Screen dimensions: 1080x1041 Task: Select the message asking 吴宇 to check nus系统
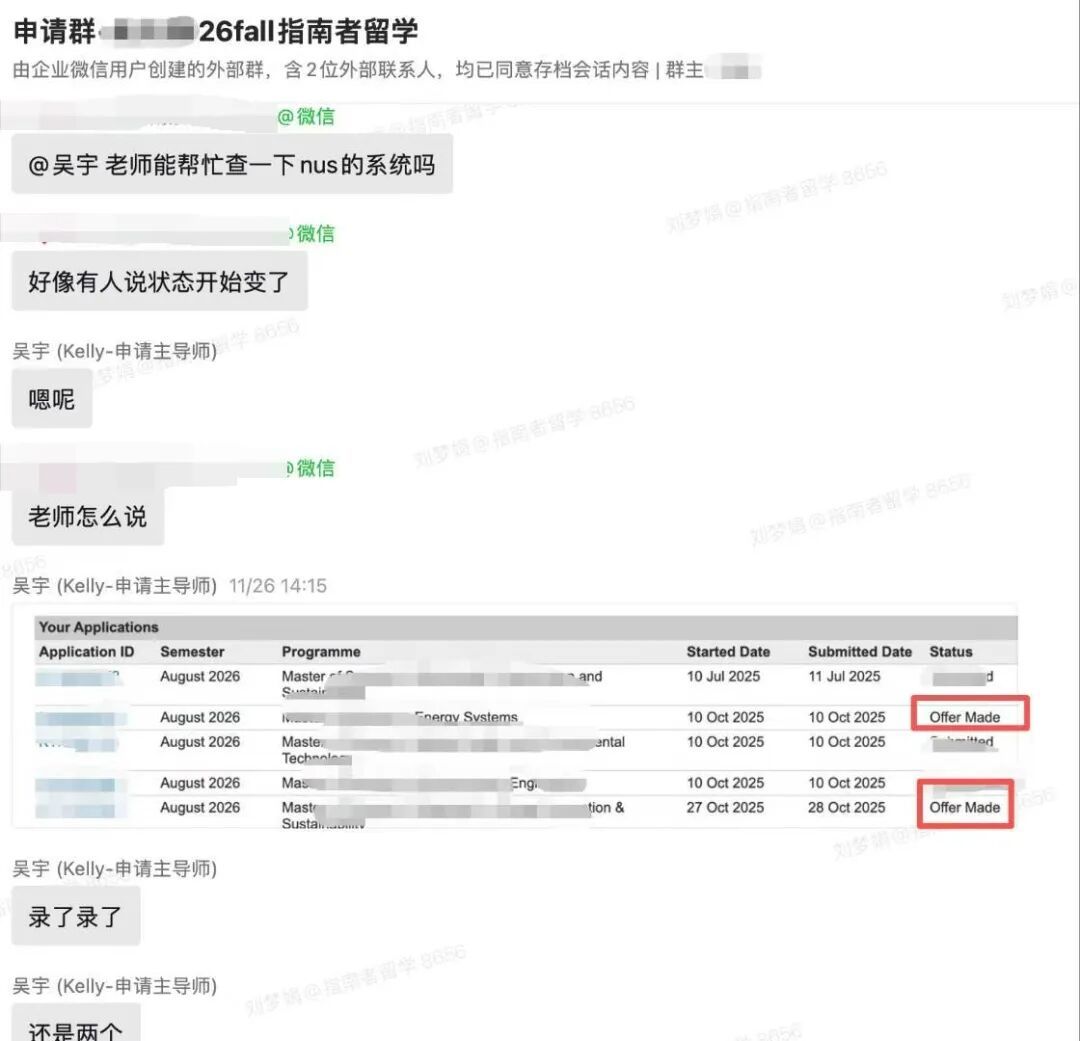231,165
